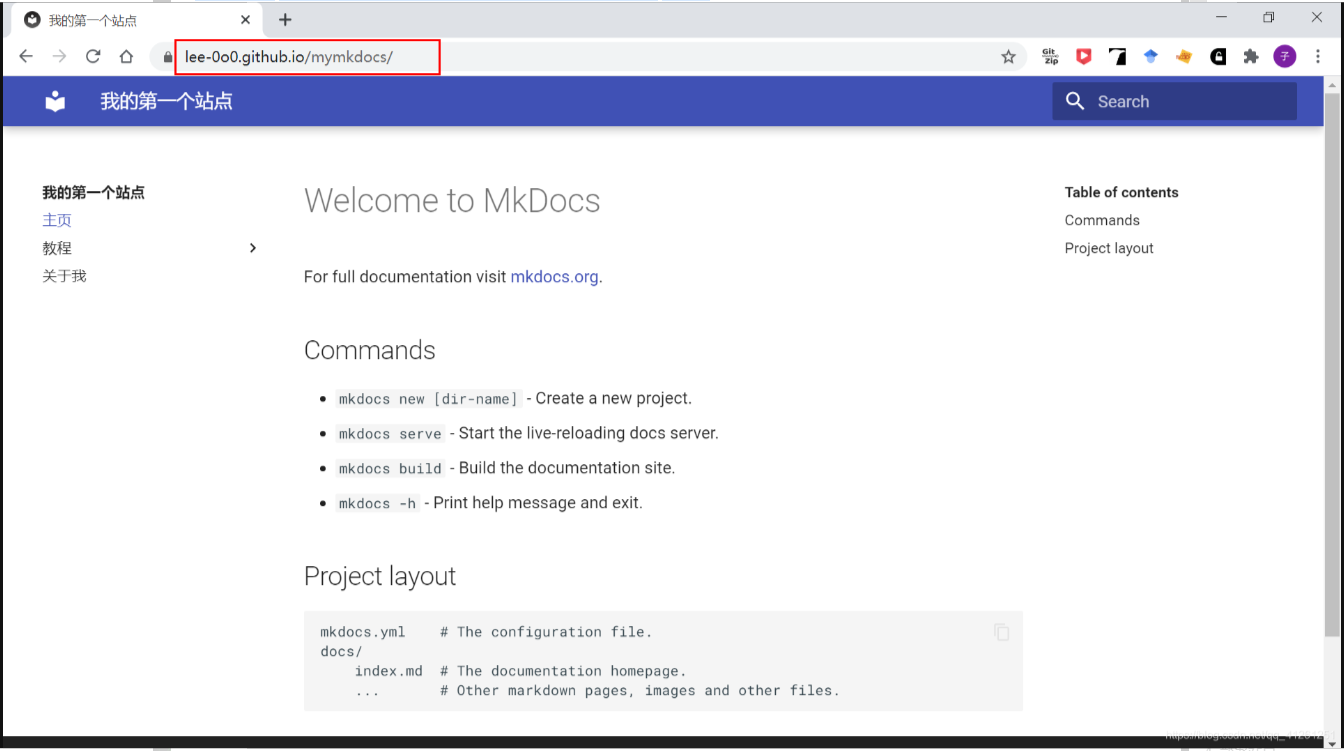
Task: Click the sidebar title 我的第一个站点
Action: point(93,192)
